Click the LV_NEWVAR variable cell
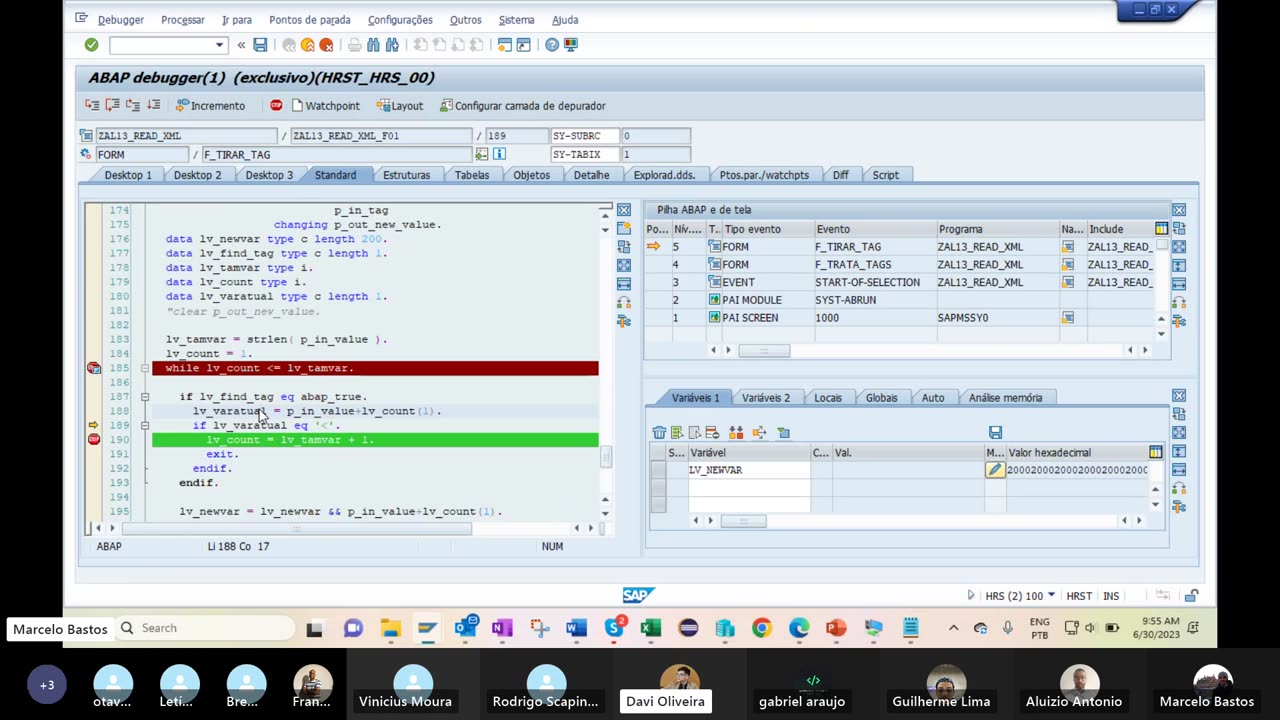Screen dimensions: 1280x720 [748, 470]
